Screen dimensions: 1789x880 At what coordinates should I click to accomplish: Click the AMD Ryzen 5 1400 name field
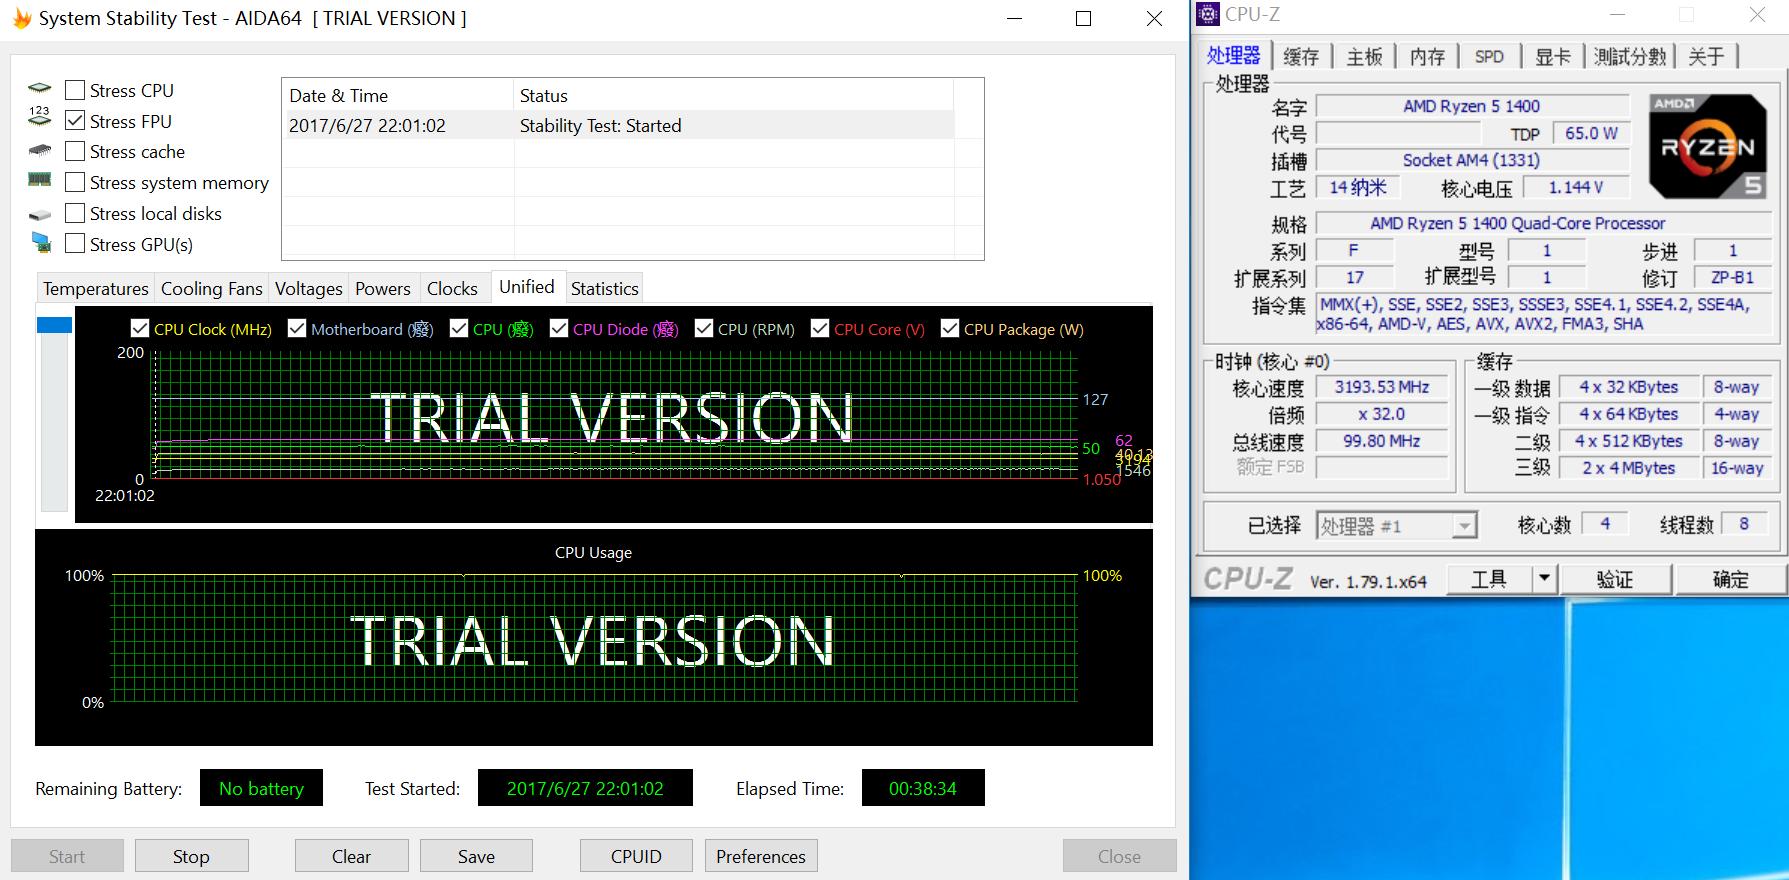[x=1472, y=106]
